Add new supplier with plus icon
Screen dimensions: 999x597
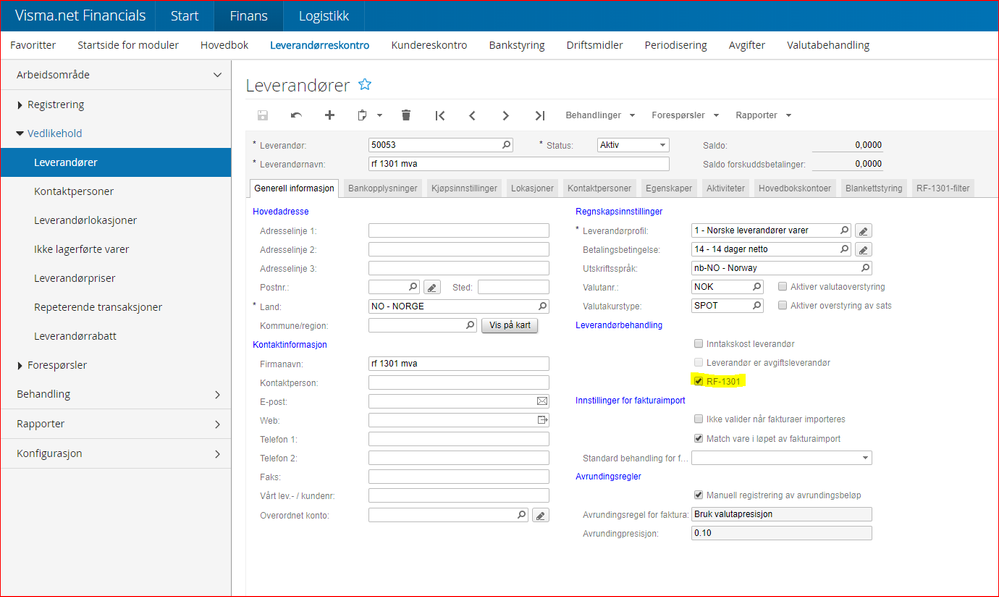pyautogui.click(x=330, y=115)
